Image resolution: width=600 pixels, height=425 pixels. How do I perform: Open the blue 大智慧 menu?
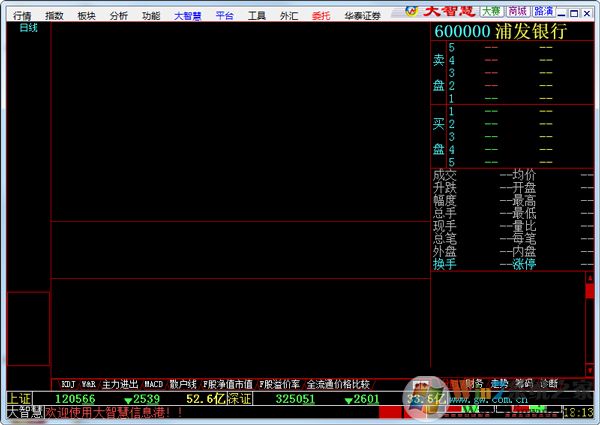[188, 16]
